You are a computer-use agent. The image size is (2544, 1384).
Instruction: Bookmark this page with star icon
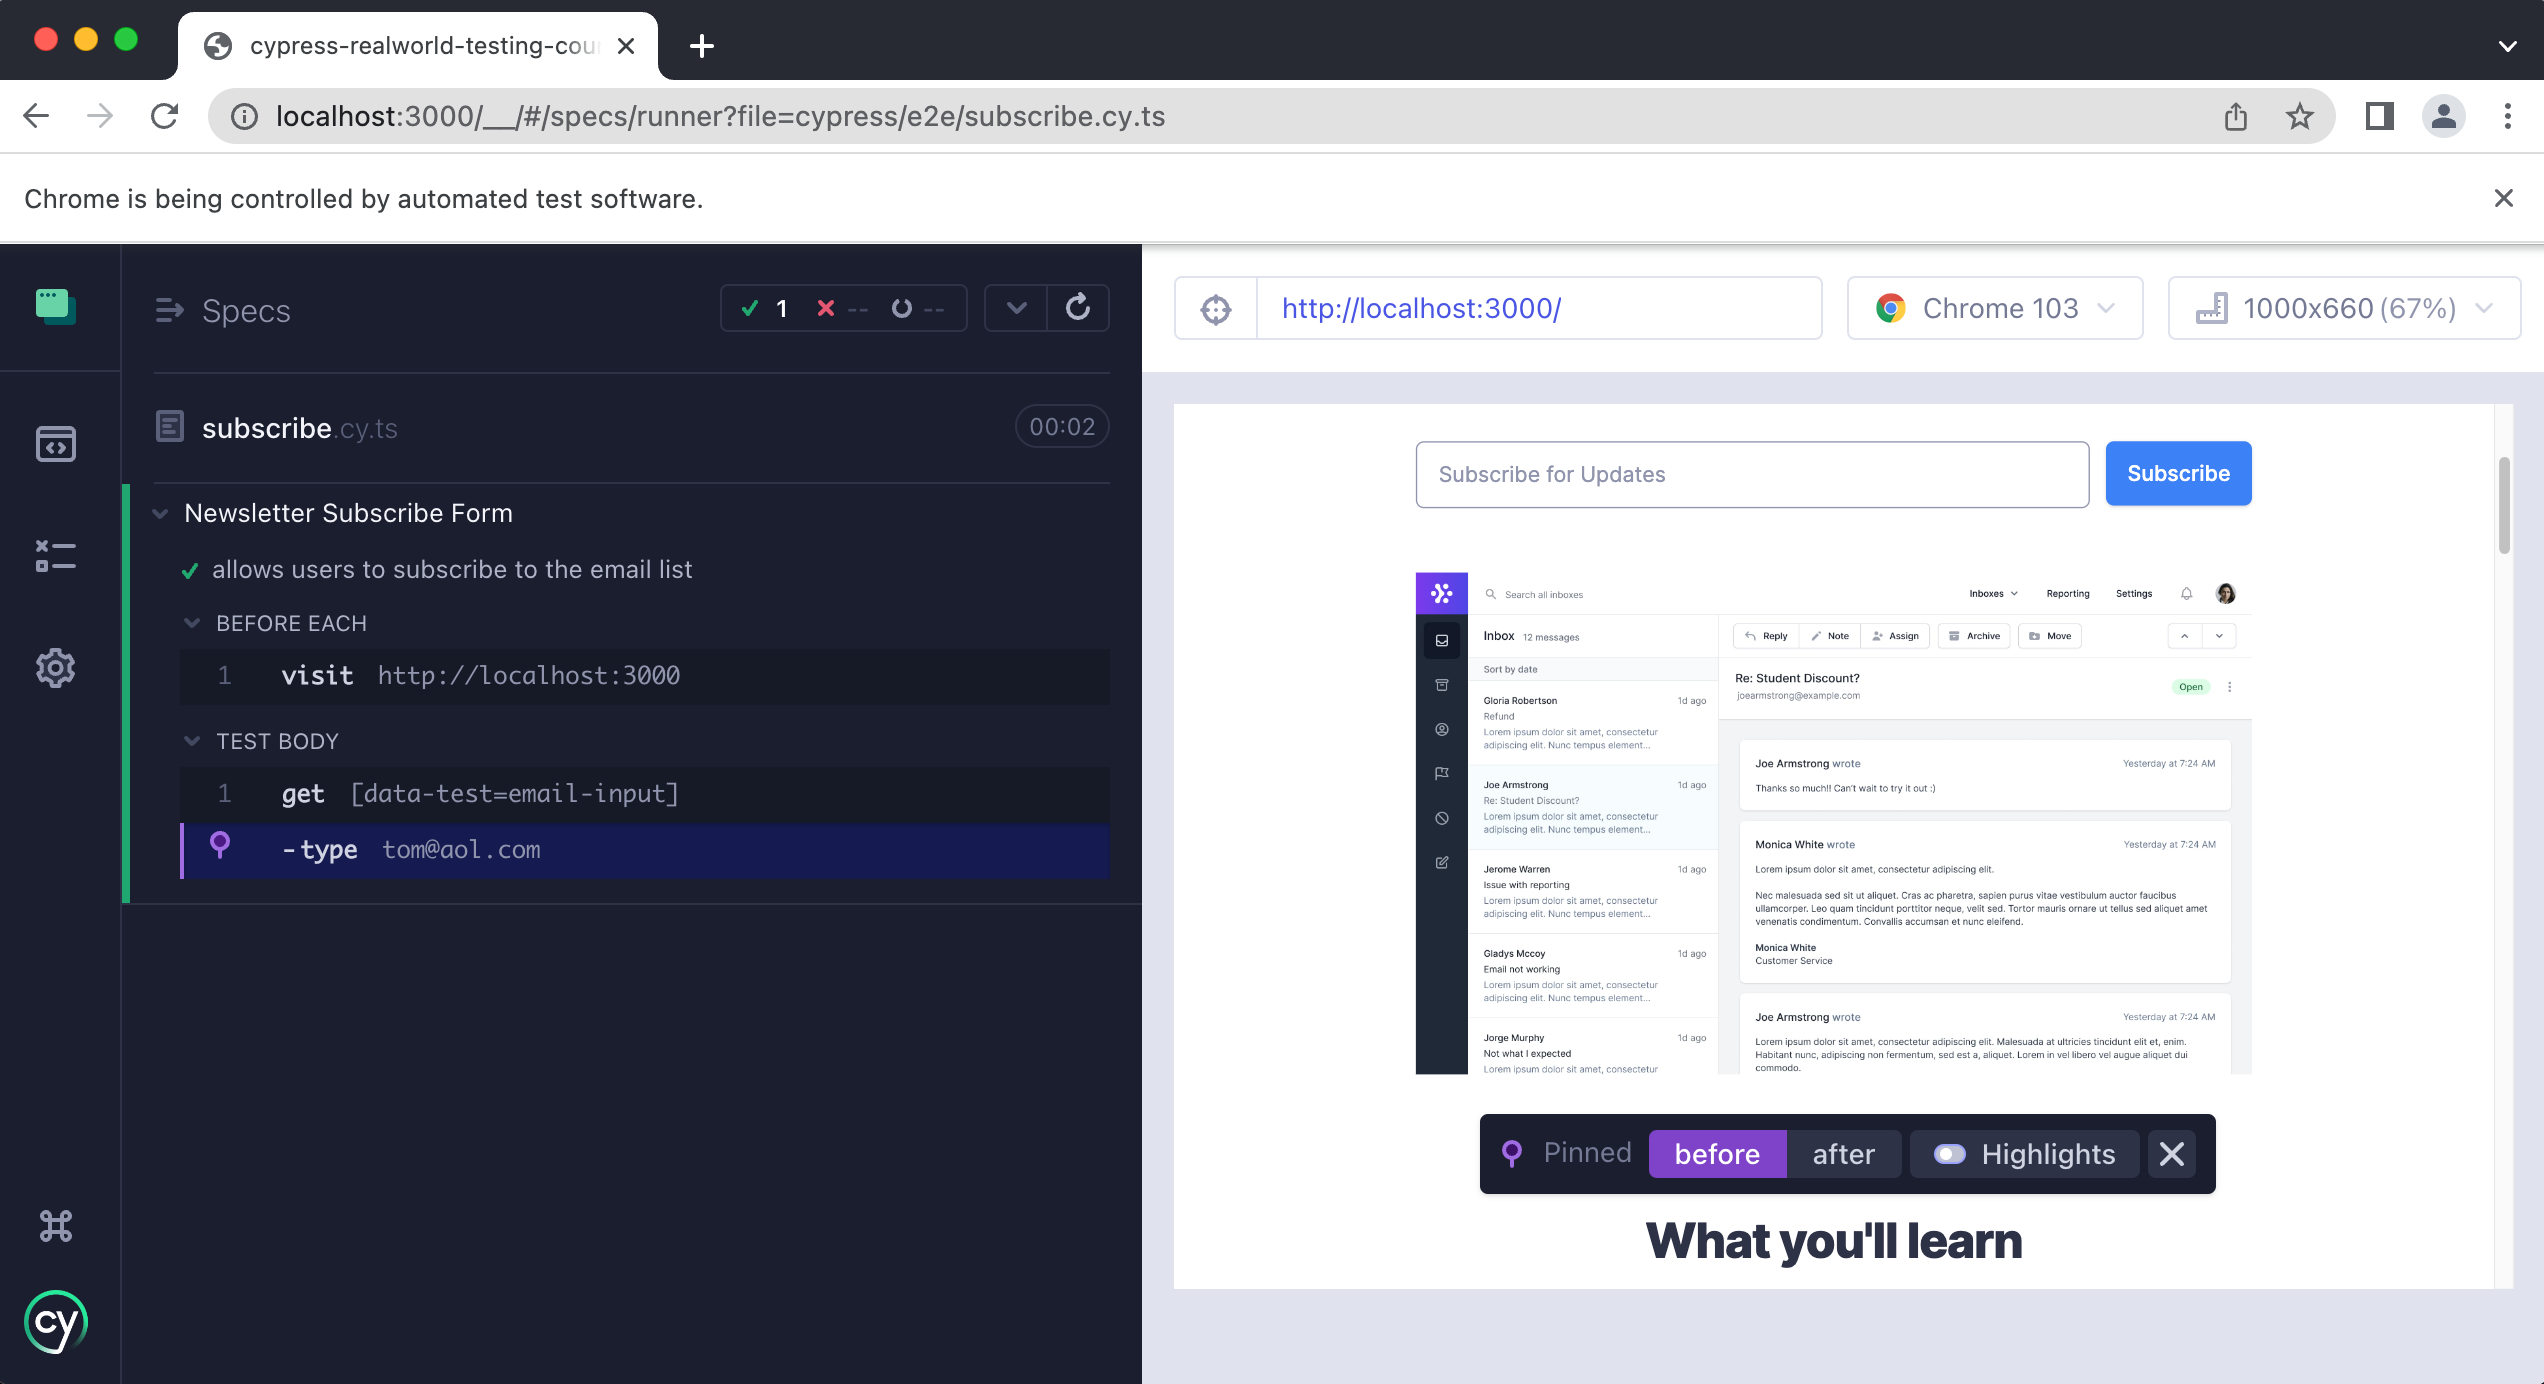pos(2300,117)
